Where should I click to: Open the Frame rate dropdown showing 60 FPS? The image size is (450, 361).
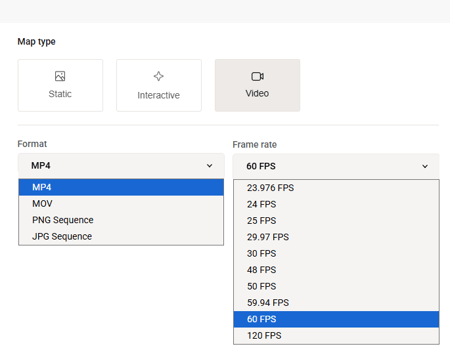336,166
